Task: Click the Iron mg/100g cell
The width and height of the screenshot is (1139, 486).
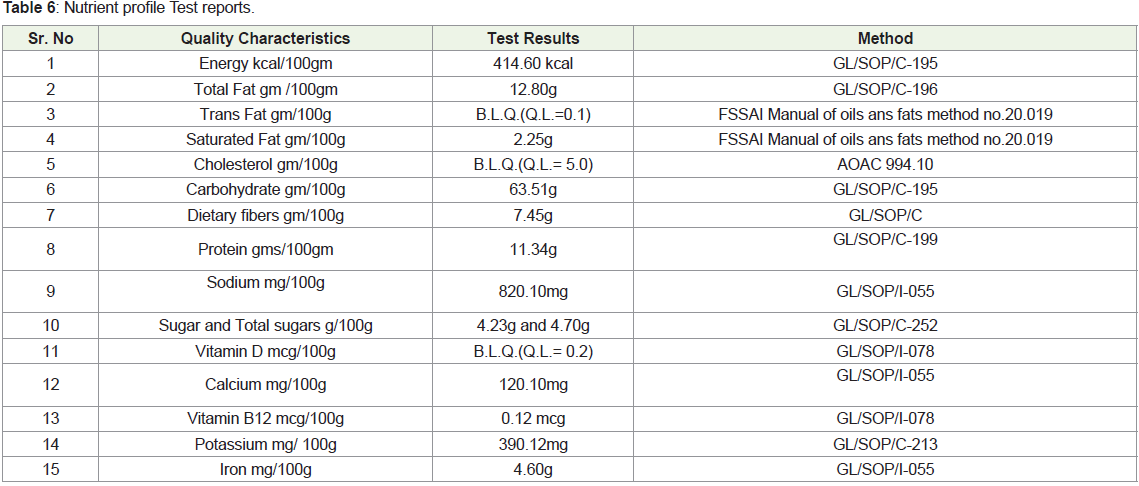Action: [x=265, y=469]
